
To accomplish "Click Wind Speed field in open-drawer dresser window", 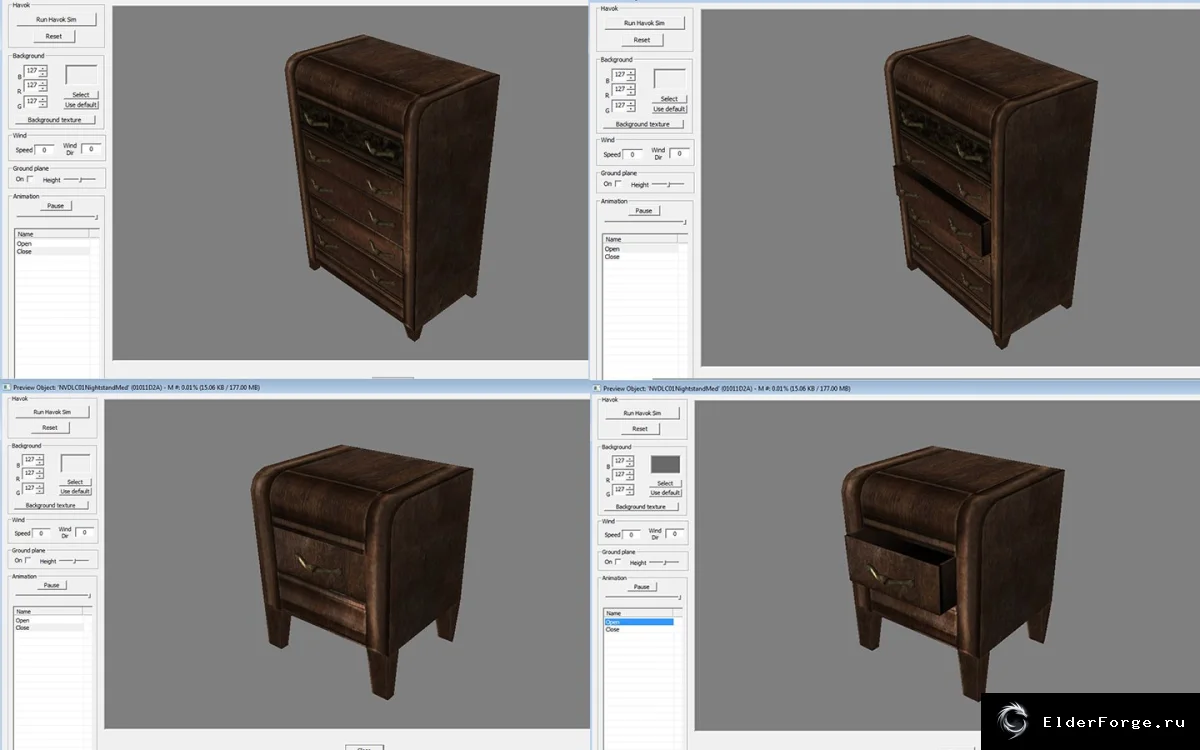I will point(633,154).
